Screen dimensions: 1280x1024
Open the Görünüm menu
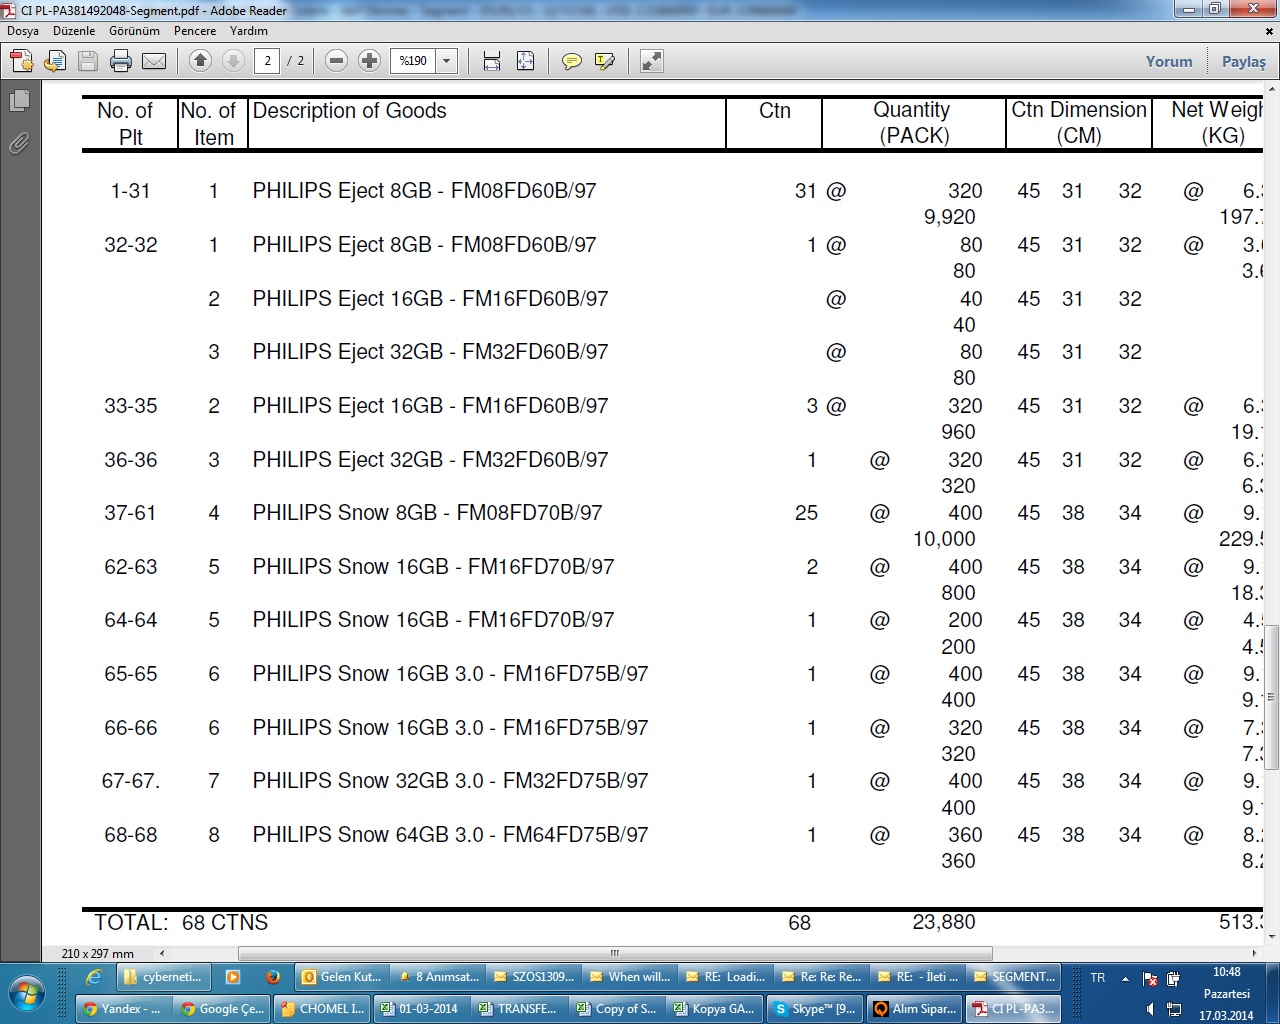134,31
